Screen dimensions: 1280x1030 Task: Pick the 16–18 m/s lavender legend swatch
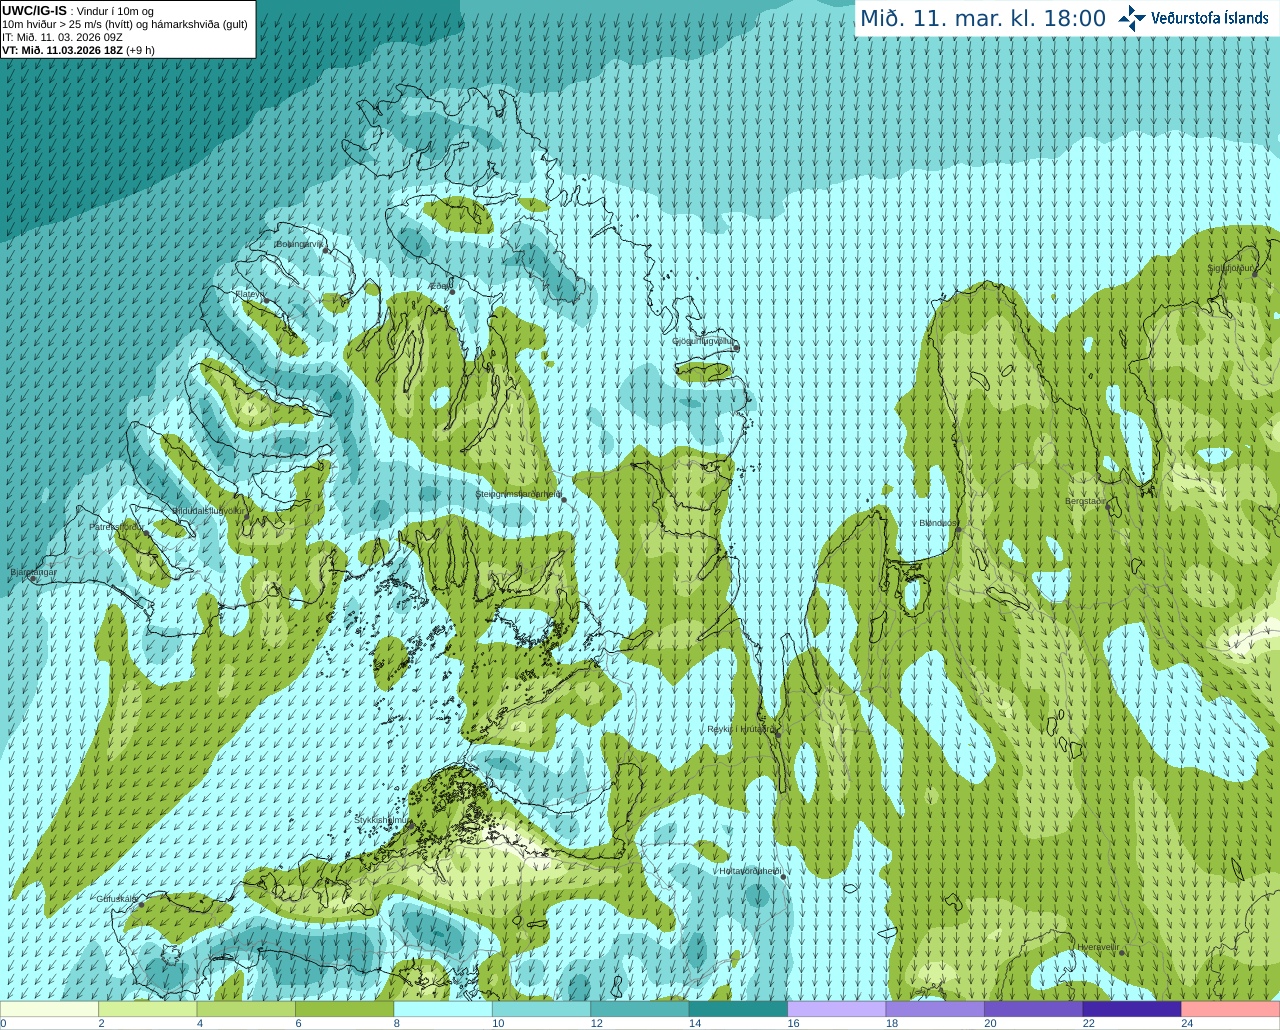point(837,1009)
